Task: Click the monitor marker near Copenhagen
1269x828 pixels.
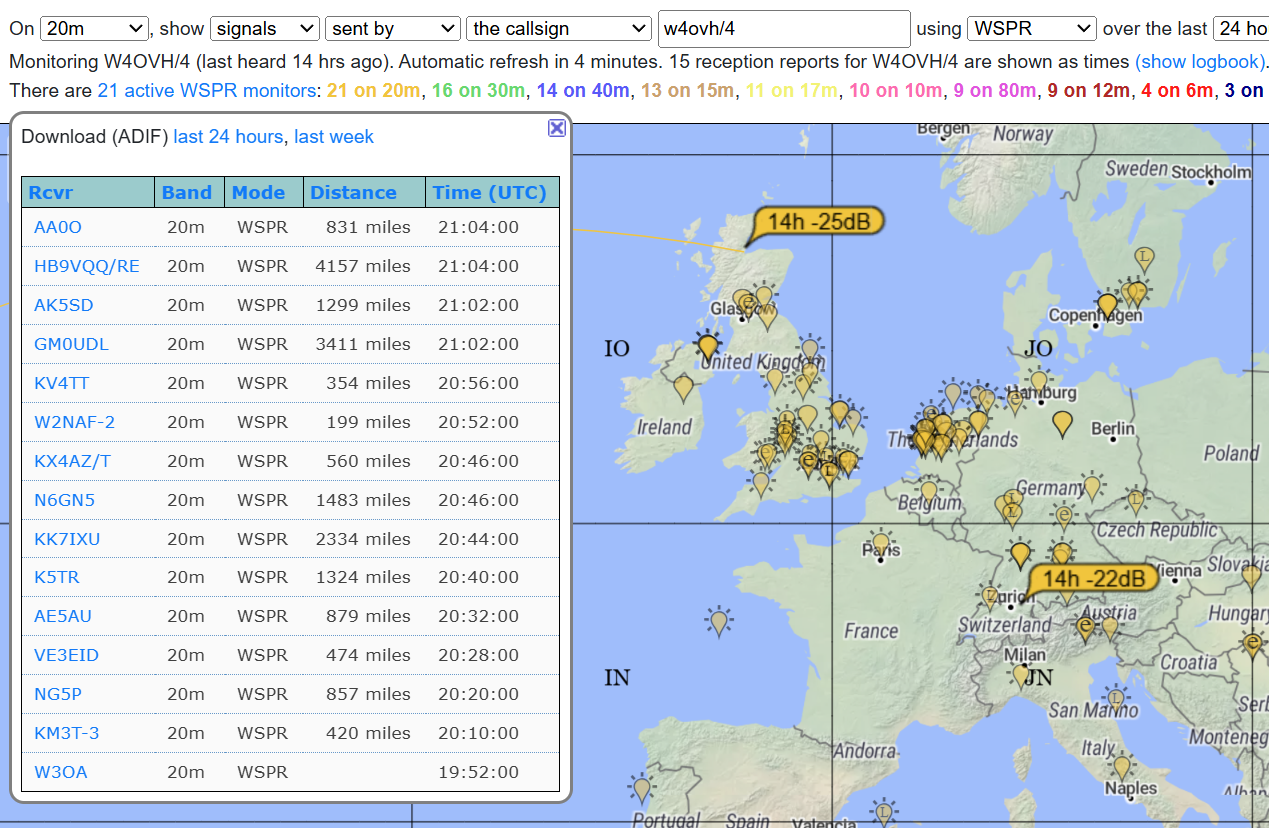Action: pyautogui.click(x=1106, y=305)
